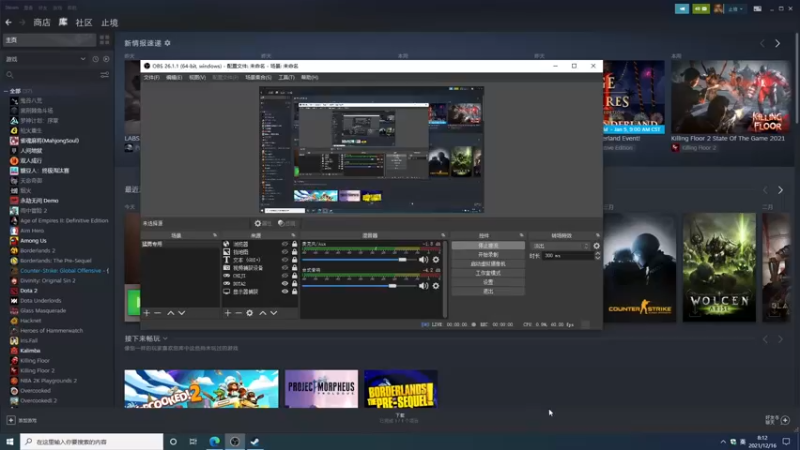Screen dimensions: 800x450
Task: Open the OBS transition type dropdown
Action: tap(560, 246)
